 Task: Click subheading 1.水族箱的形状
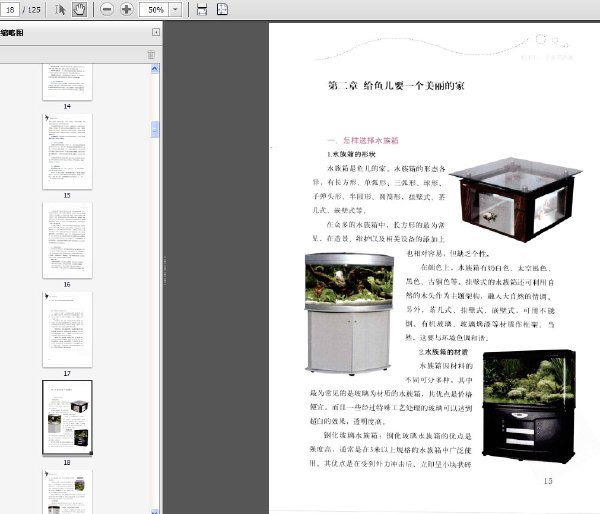click(x=351, y=154)
